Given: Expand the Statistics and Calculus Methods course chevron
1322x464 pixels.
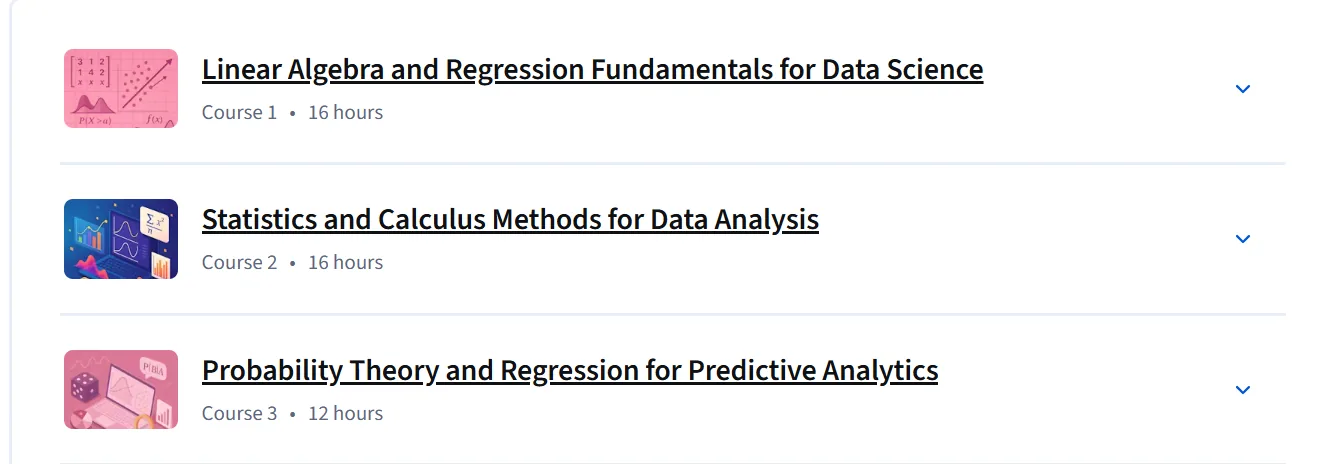Looking at the screenshot, I should [x=1243, y=239].
